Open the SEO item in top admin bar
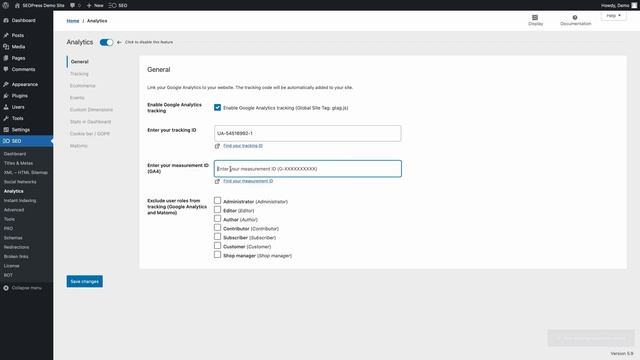This screenshot has height=360, width=640. [118, 5]
